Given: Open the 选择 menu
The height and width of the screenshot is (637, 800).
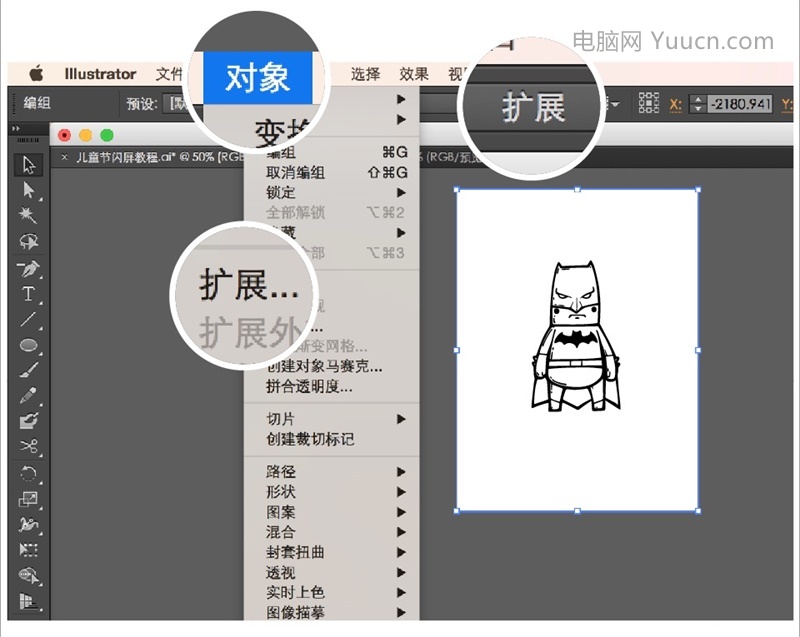Looking at the screenshot, I should point(365,74).
